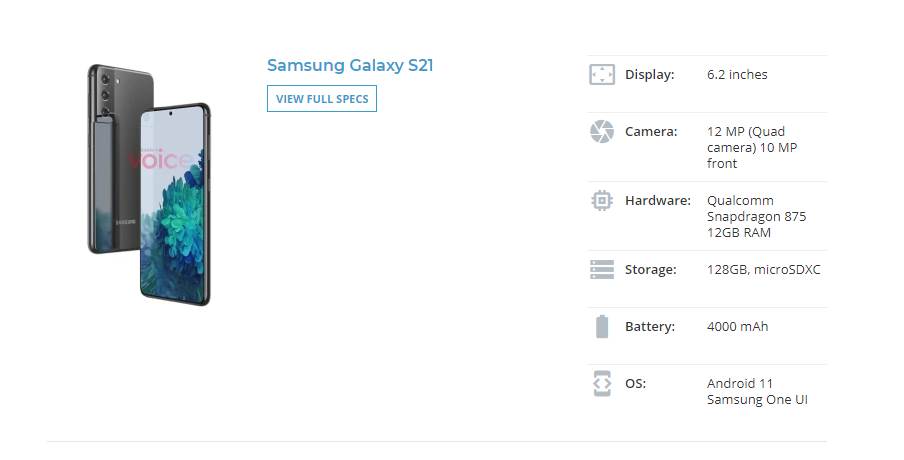Select the Display label text
The image size is (904, 460).
[650, 75]
